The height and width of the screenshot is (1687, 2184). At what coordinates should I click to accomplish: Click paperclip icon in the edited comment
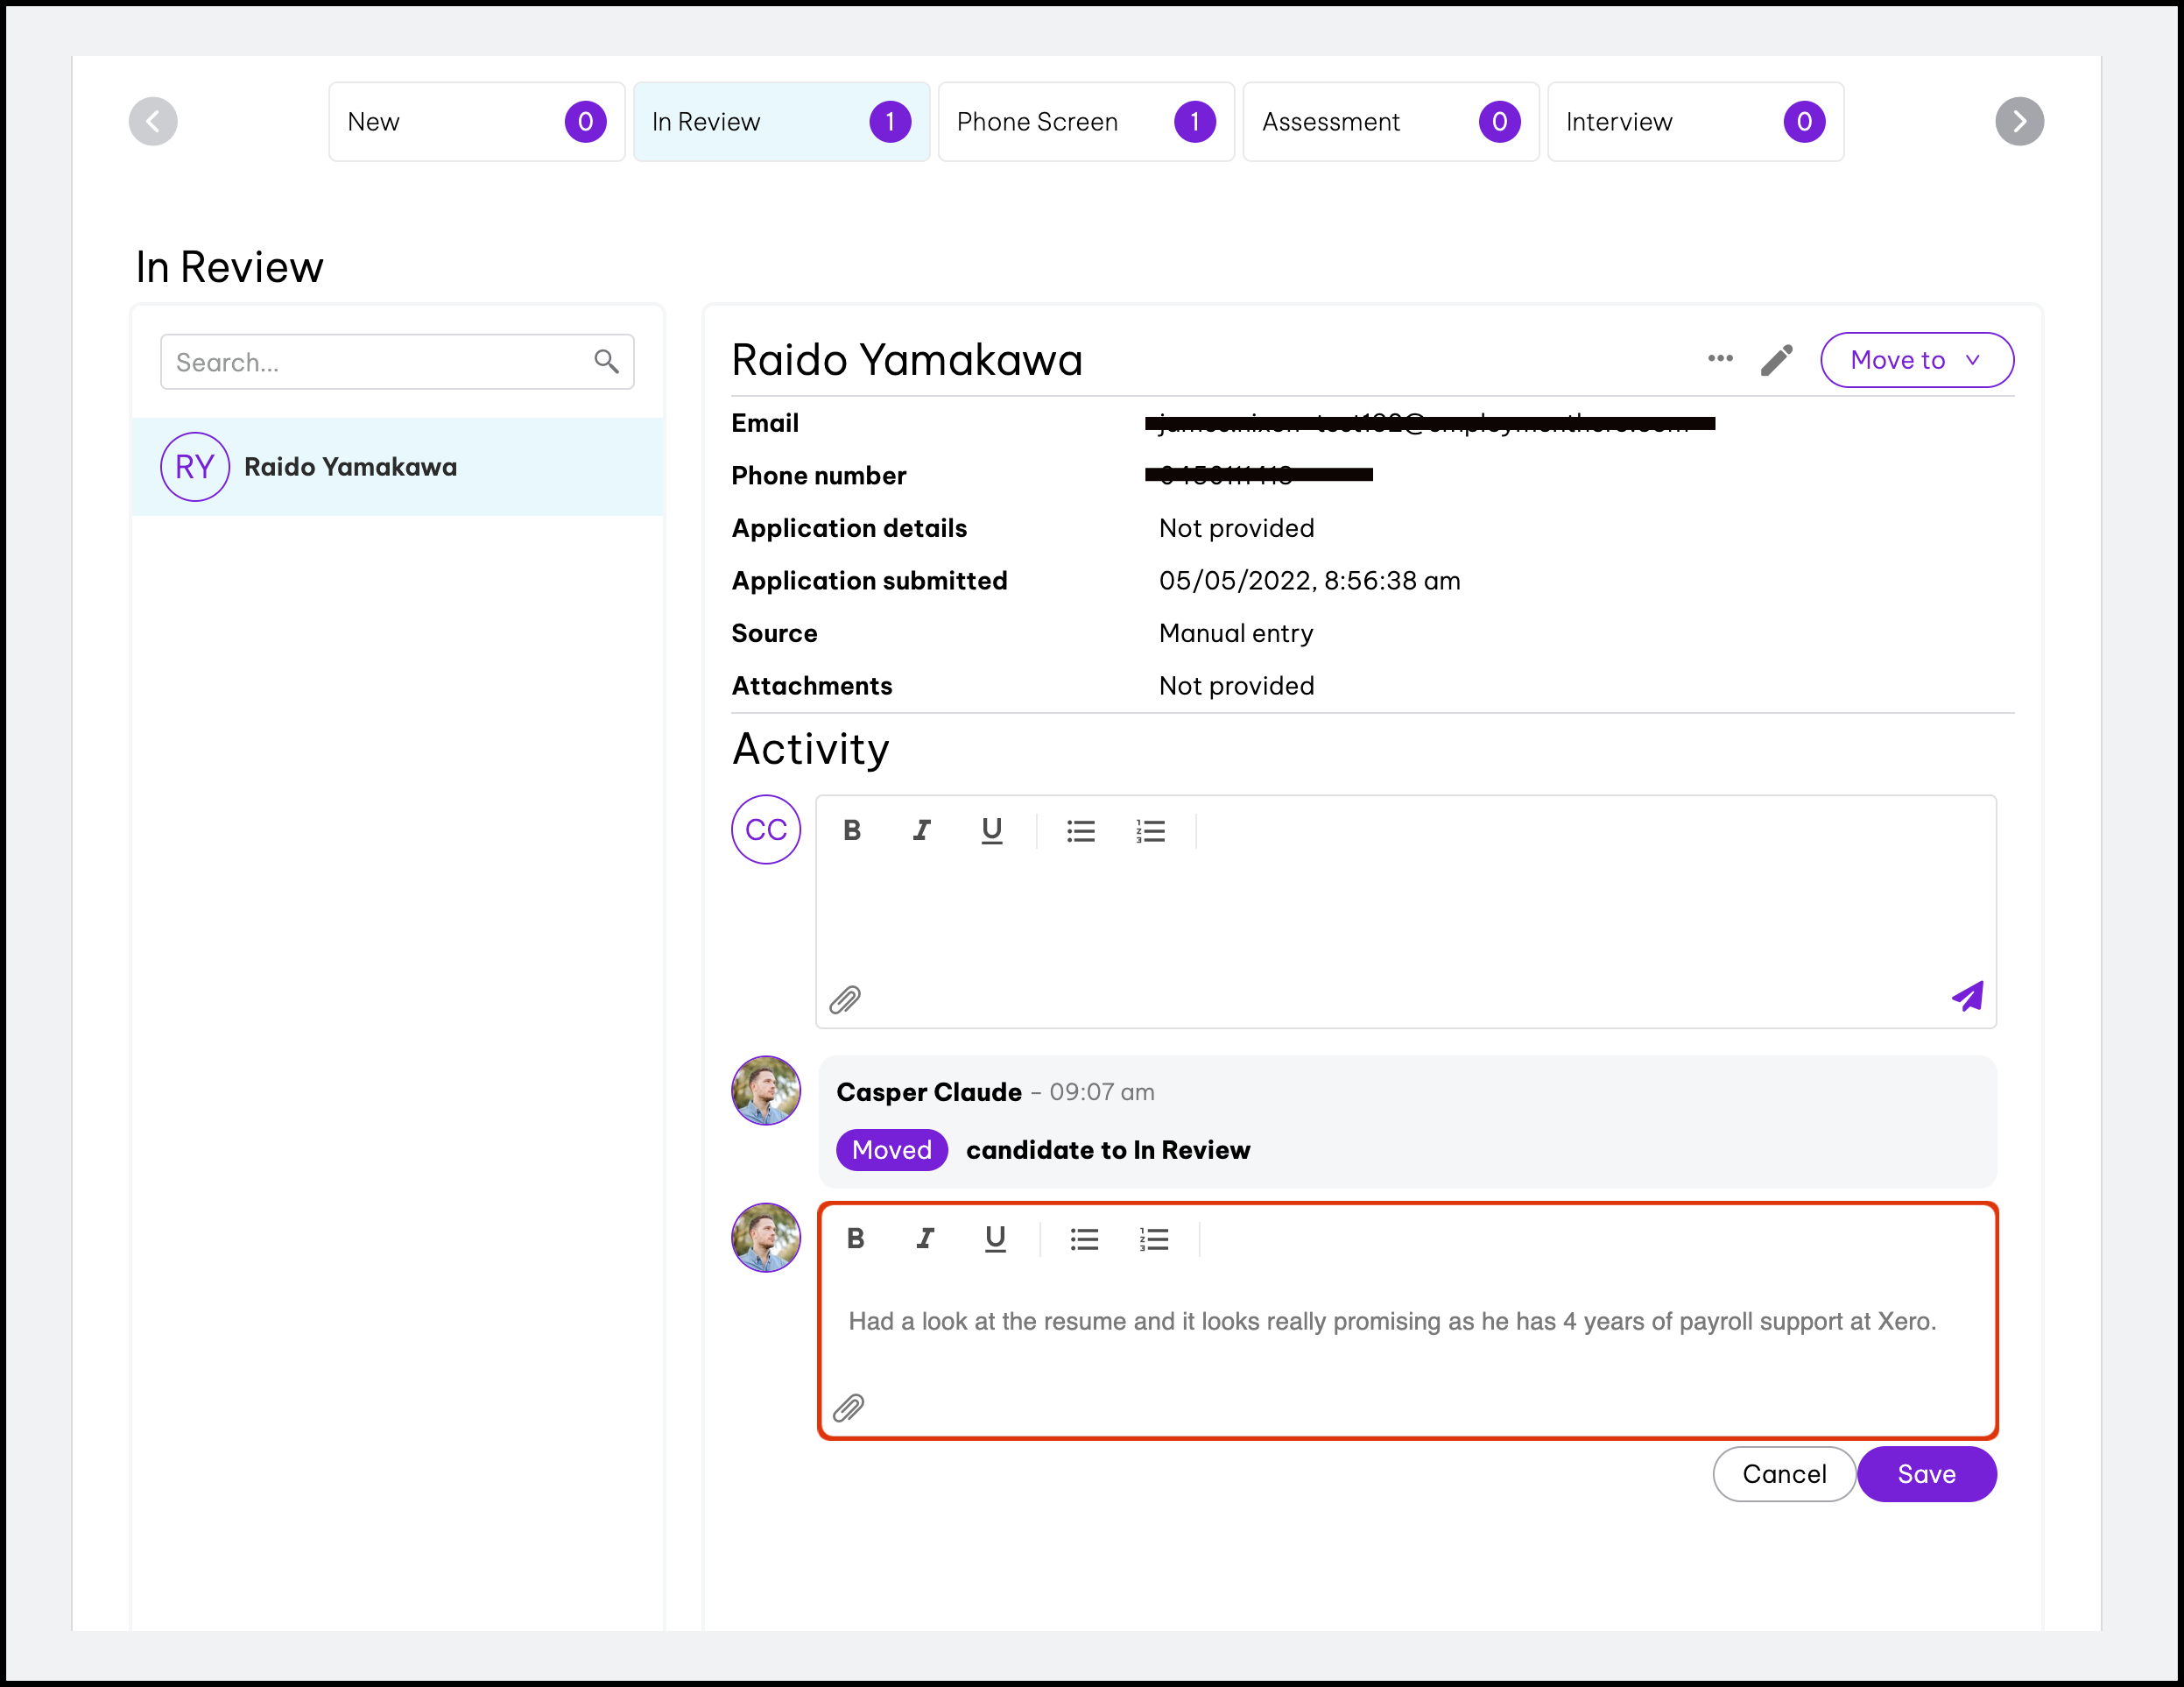coord(848,1407)
